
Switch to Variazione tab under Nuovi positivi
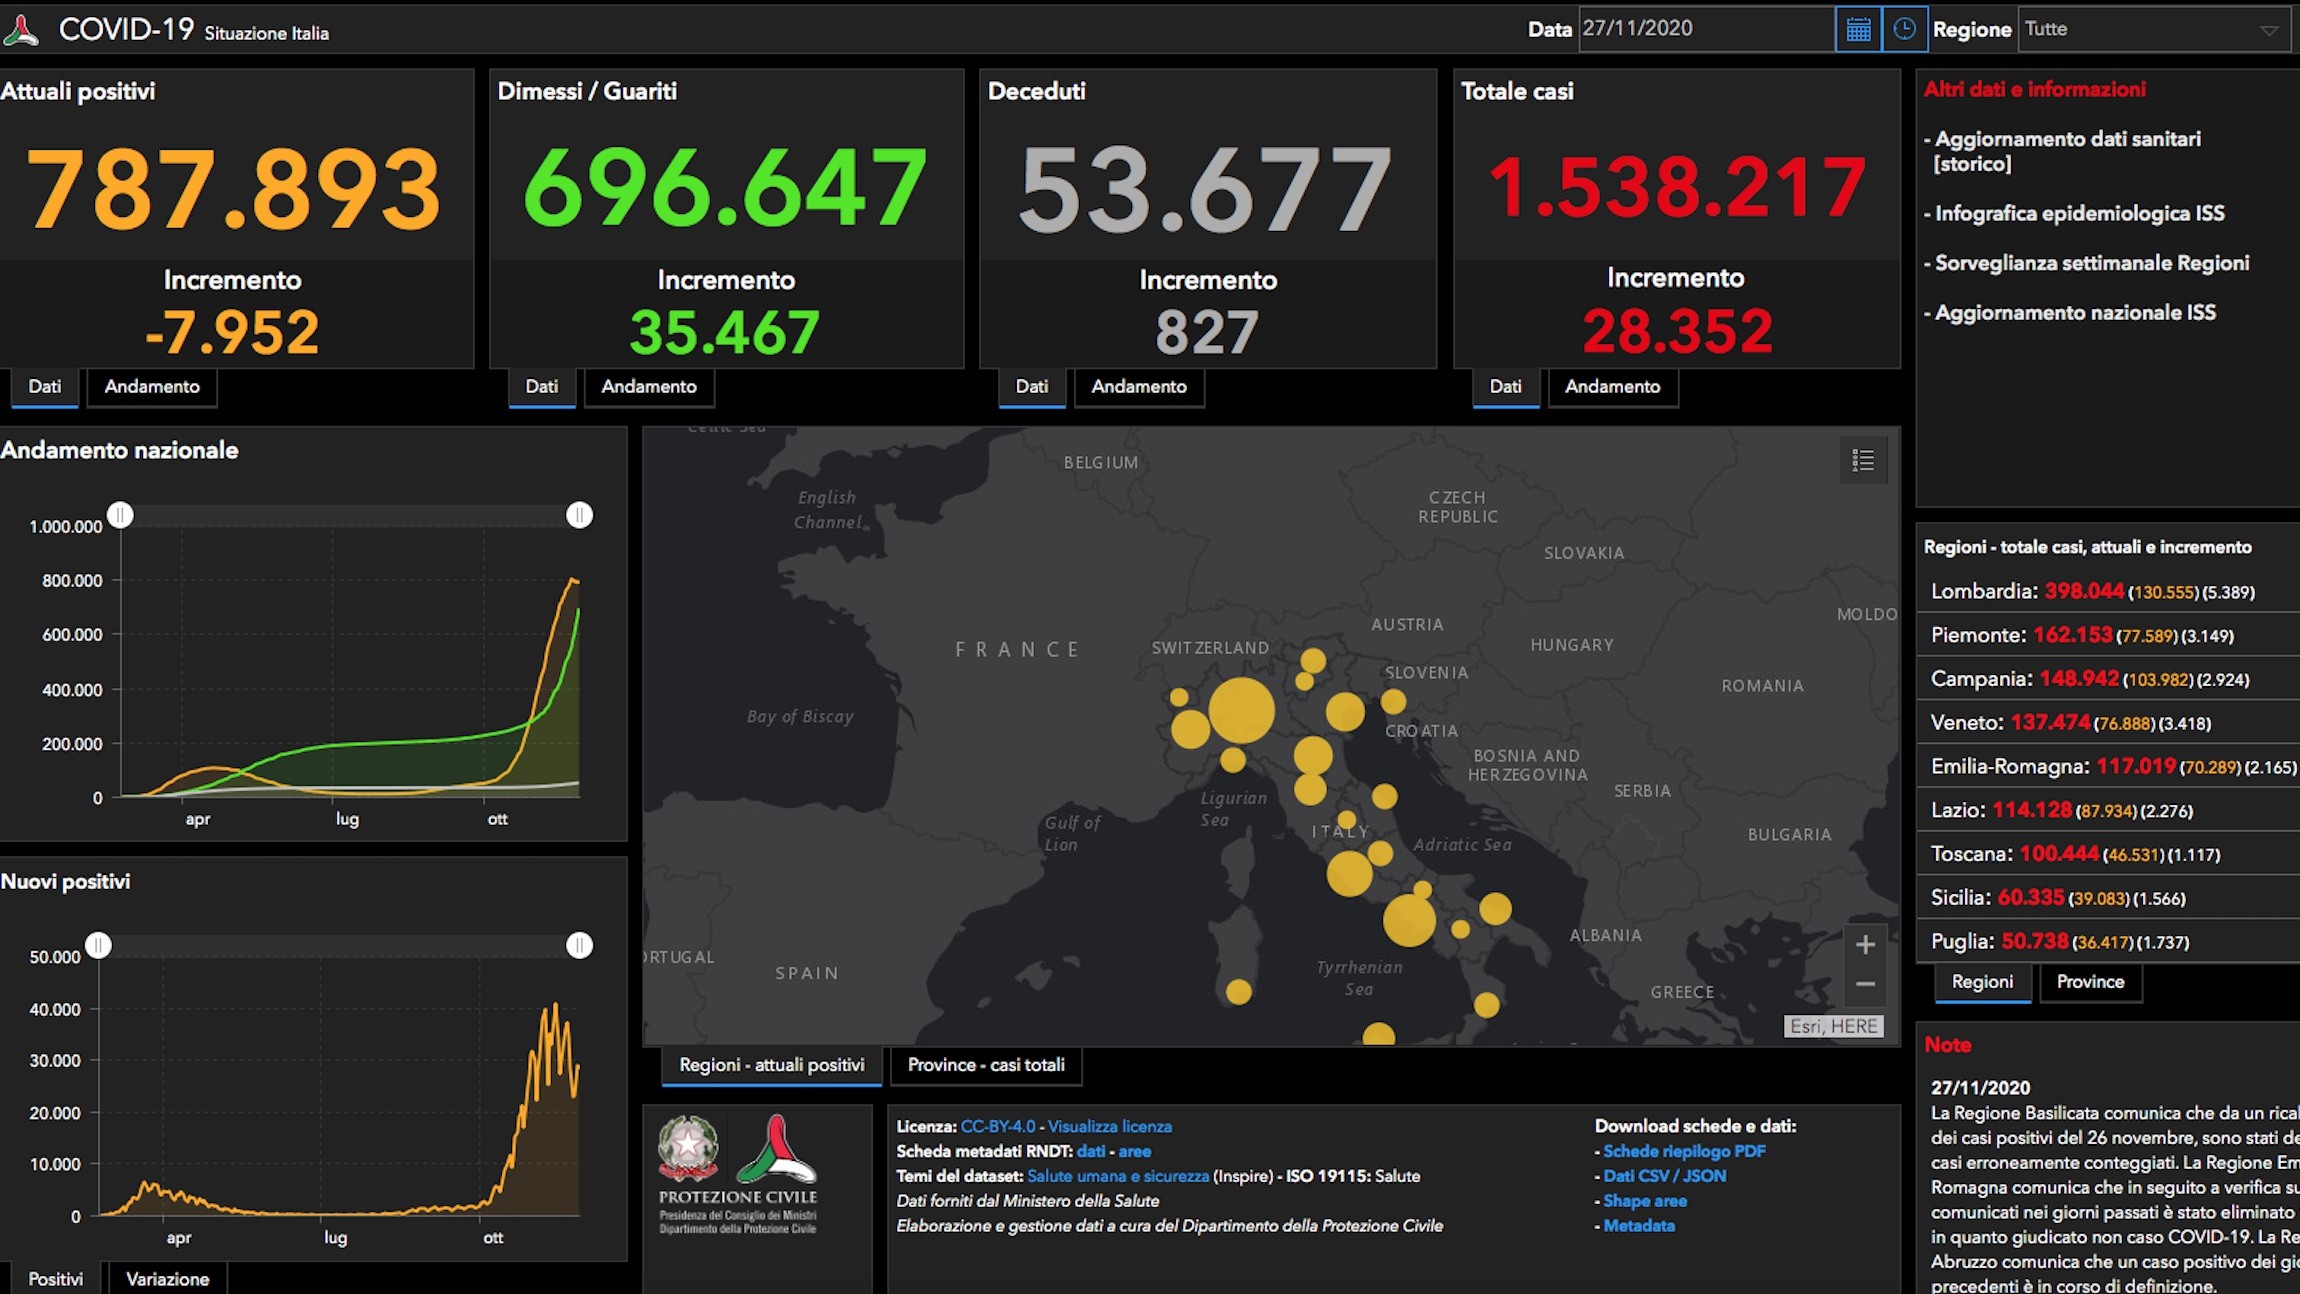[168, 1278]
